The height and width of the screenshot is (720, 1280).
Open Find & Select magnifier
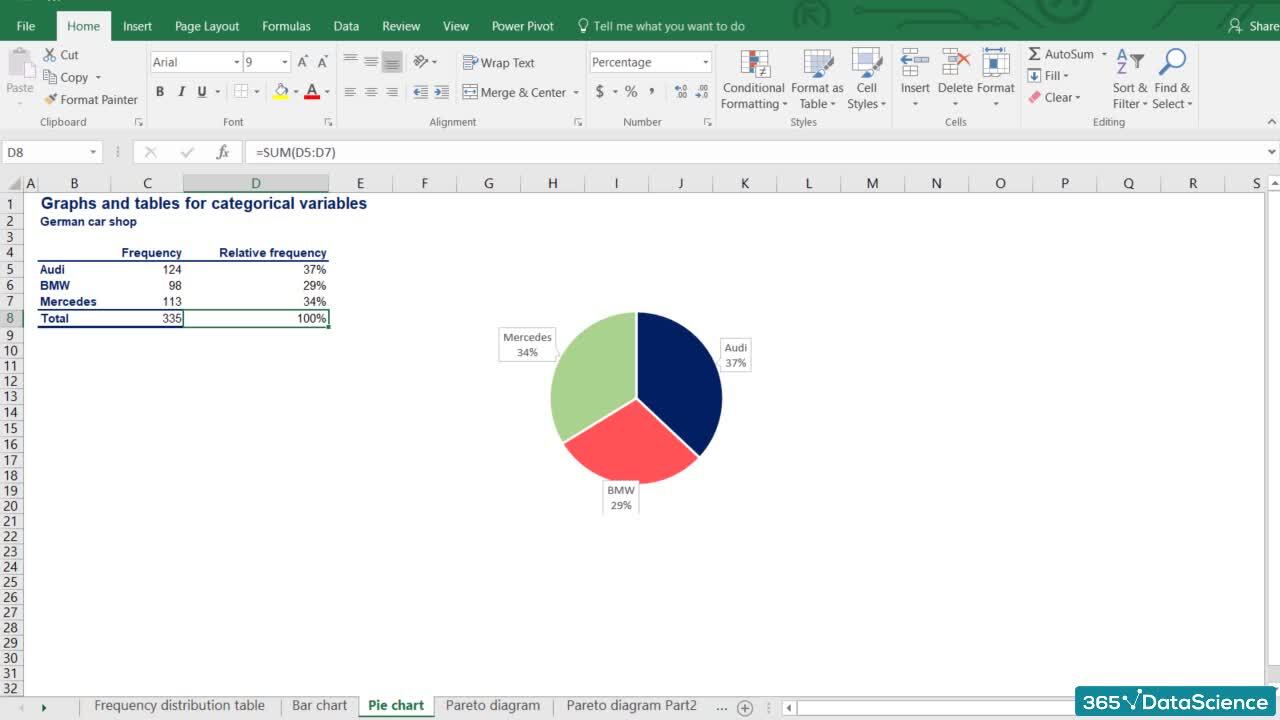pyautogui.click(x=1172, y=79)
